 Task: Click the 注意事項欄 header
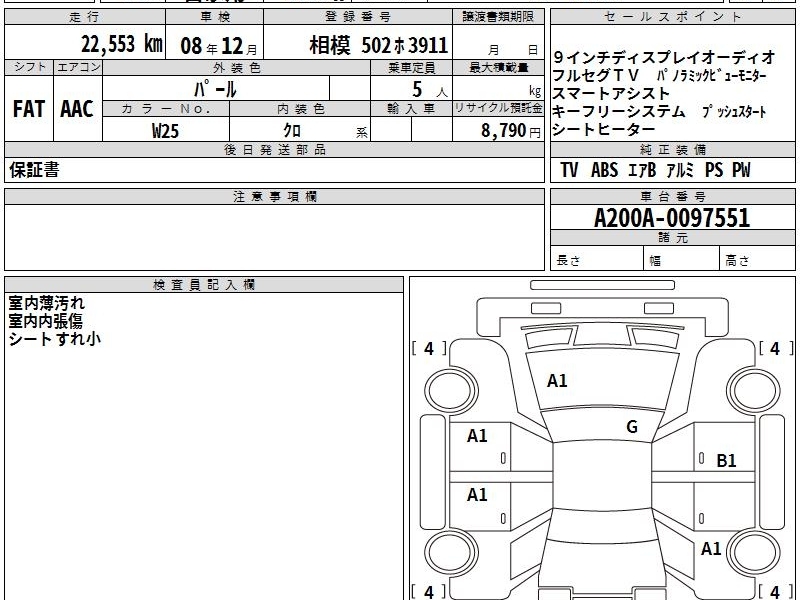coord(274,196)
